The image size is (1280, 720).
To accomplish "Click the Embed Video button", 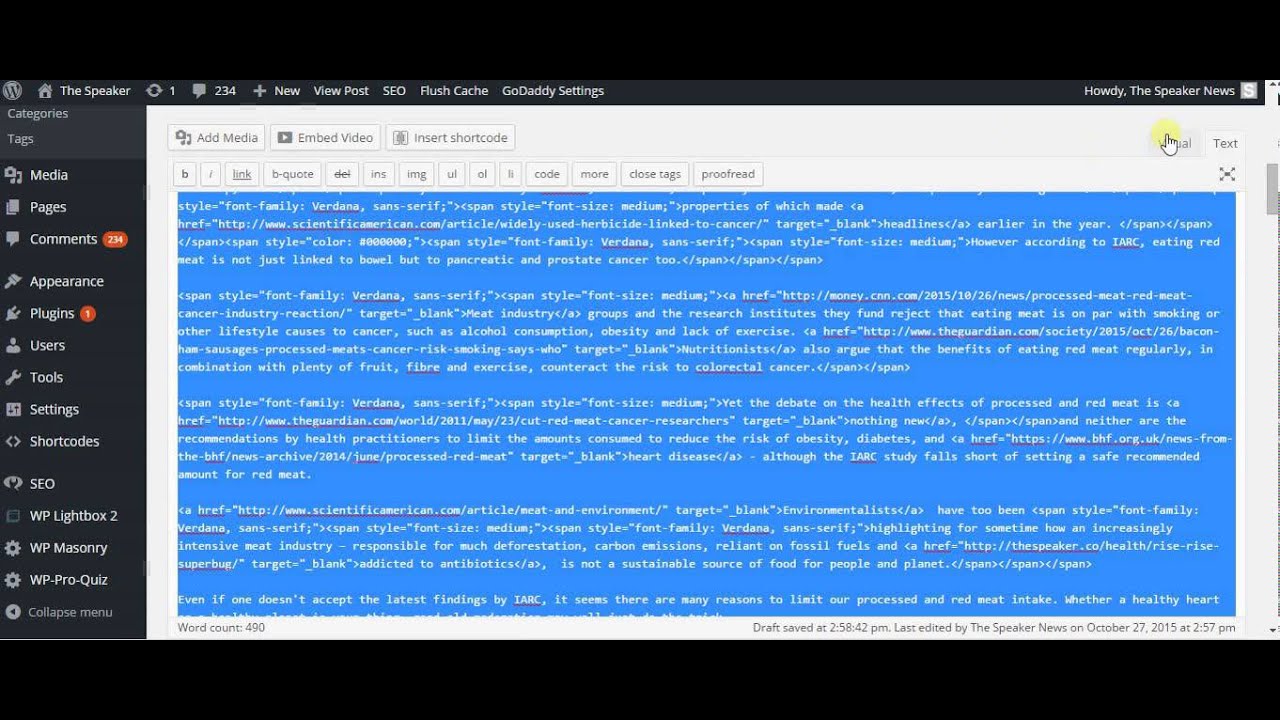I will 326,138.
